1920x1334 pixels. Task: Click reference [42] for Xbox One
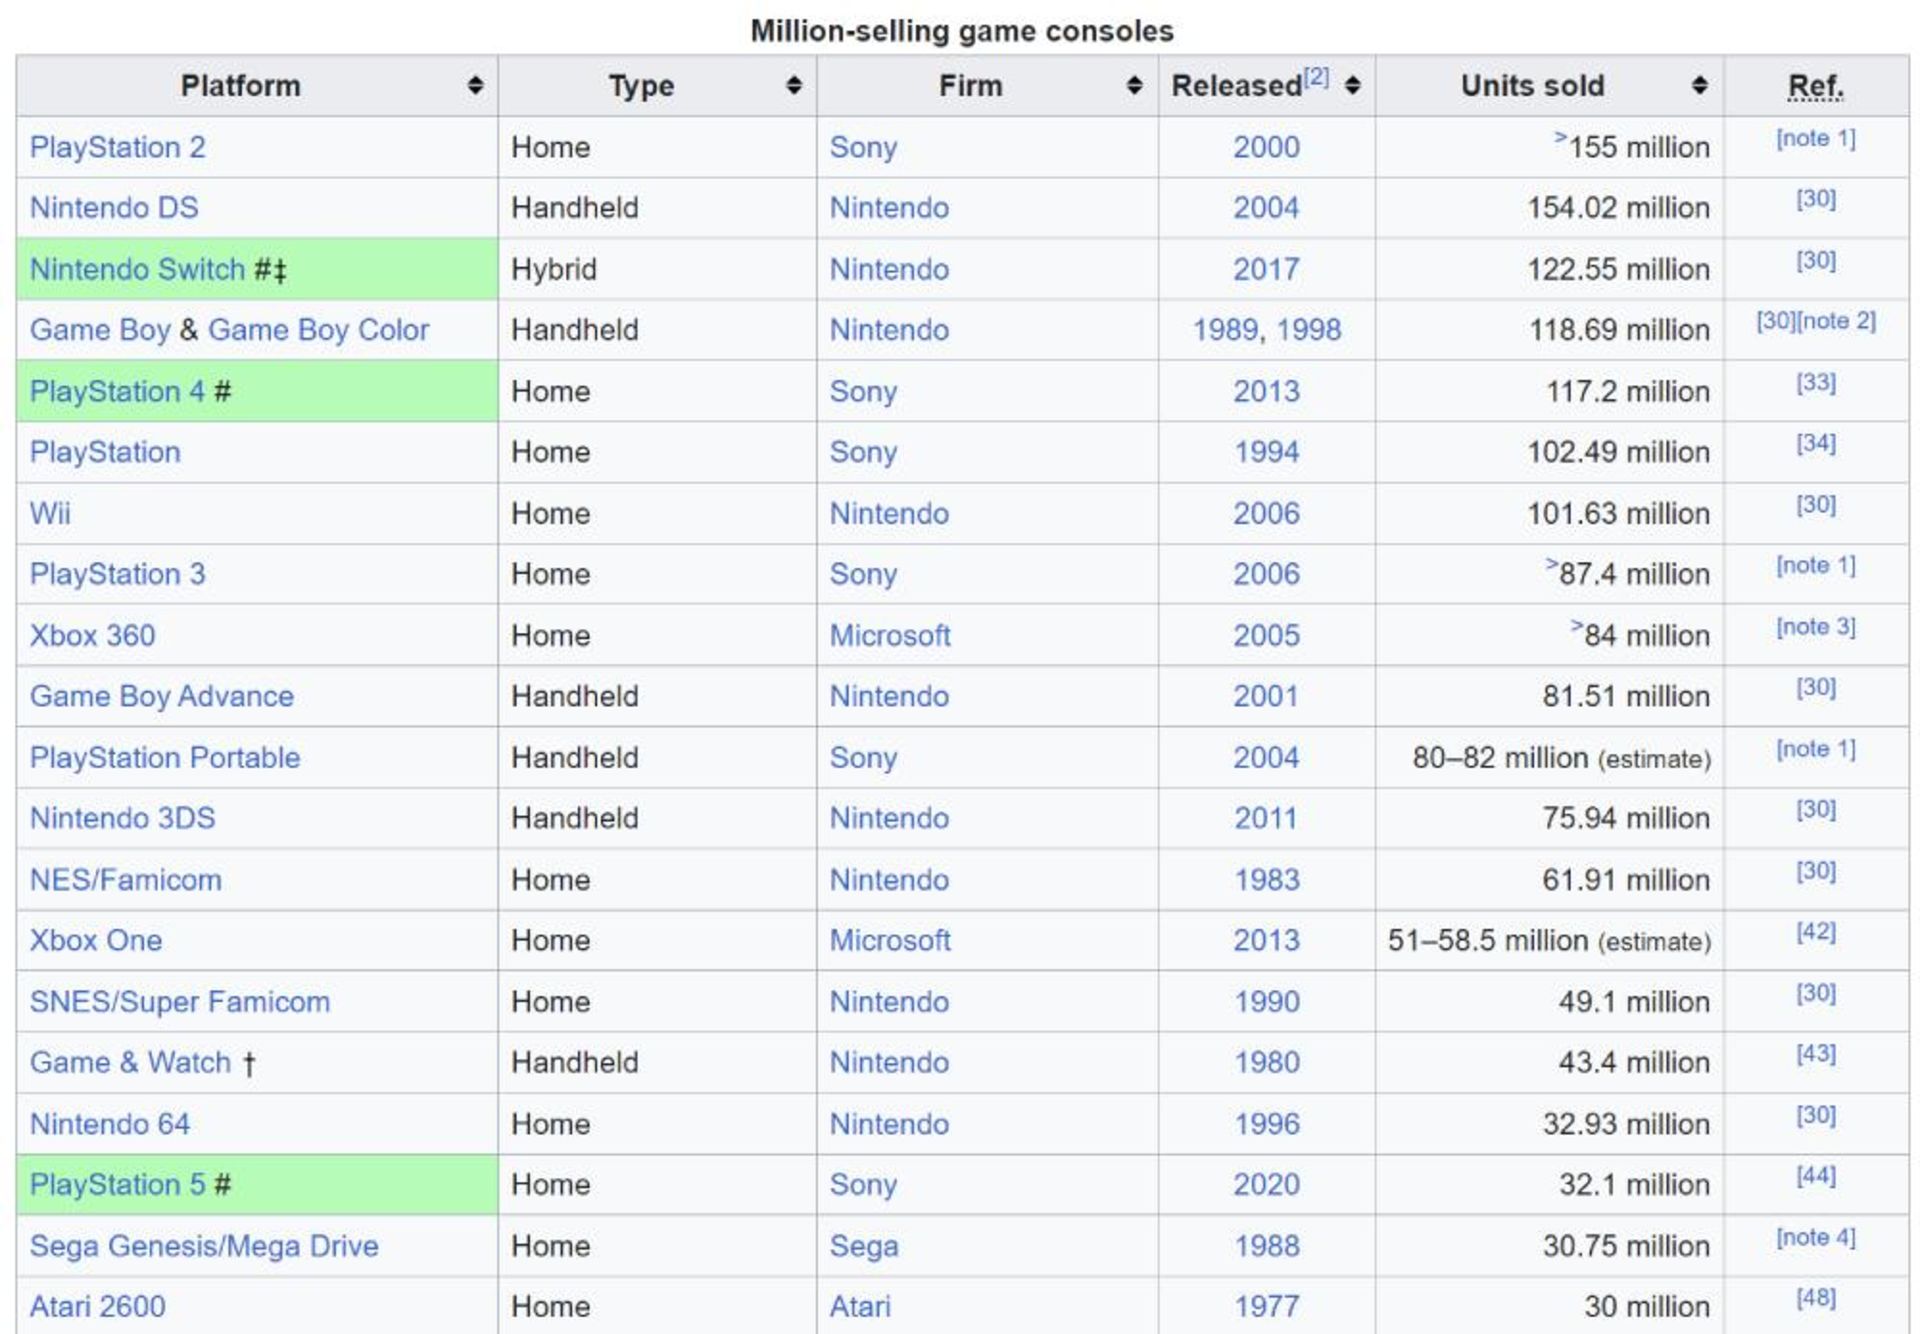point(1815,932)
